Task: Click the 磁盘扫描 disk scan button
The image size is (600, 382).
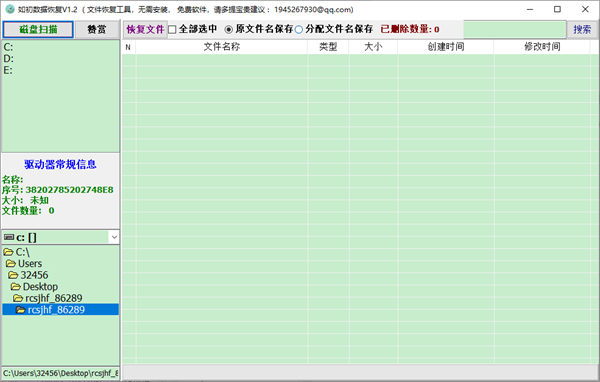Action: click(38, 29)
